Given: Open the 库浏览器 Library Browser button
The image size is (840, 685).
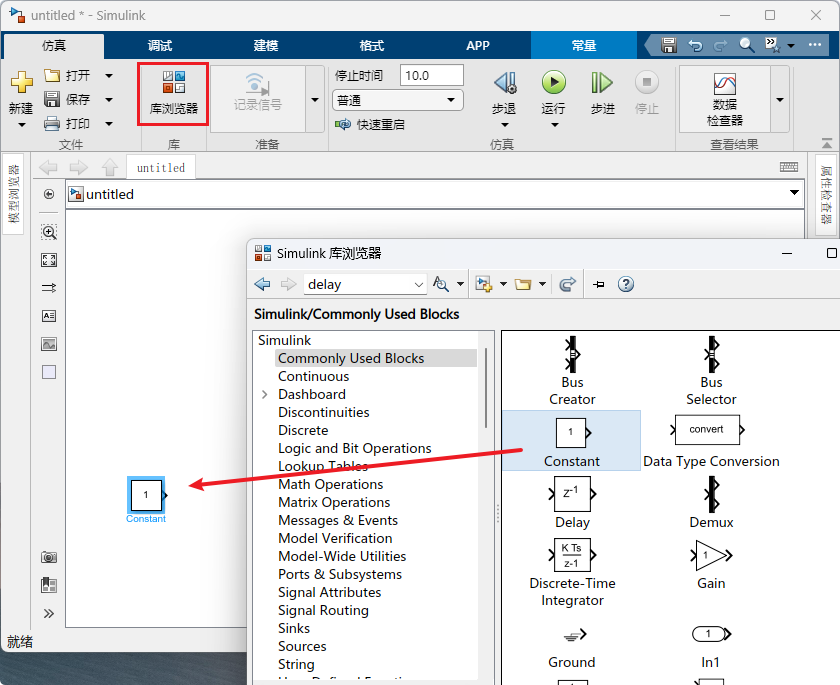Looking at the screenshot, I should pos(173,93).
